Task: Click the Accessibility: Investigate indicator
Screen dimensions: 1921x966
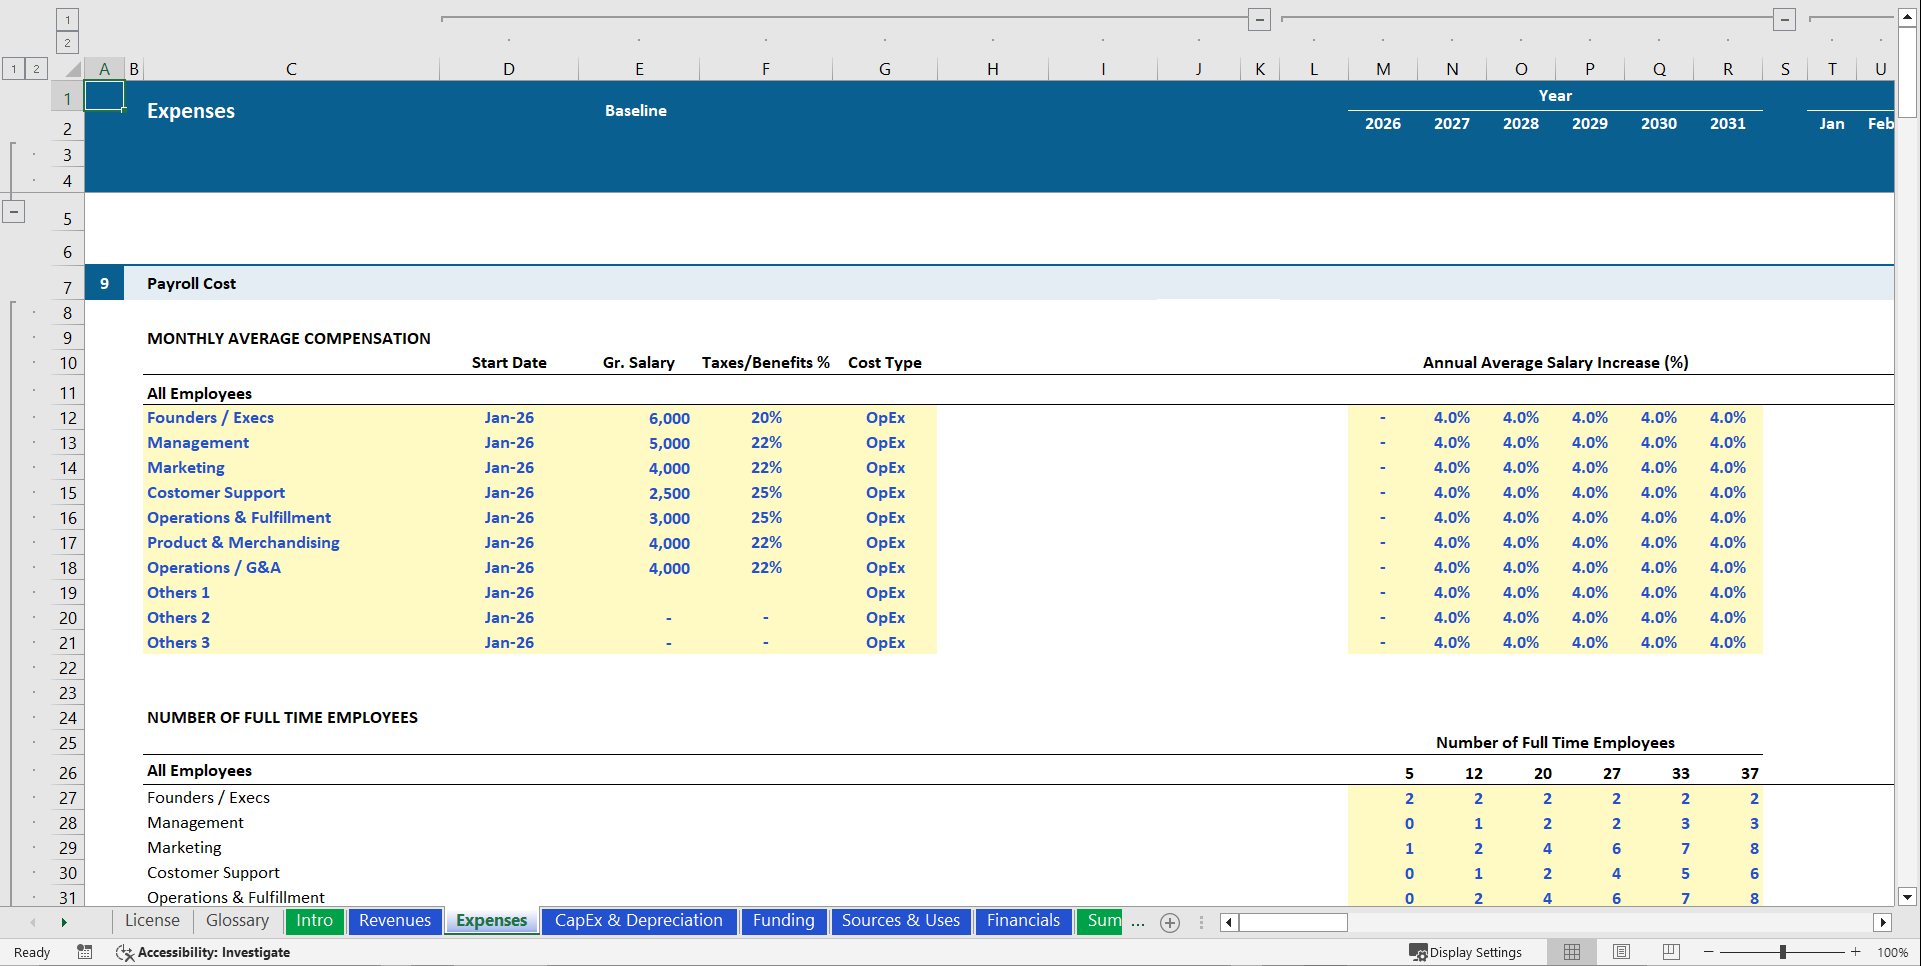Action: [x=204, y=952]
